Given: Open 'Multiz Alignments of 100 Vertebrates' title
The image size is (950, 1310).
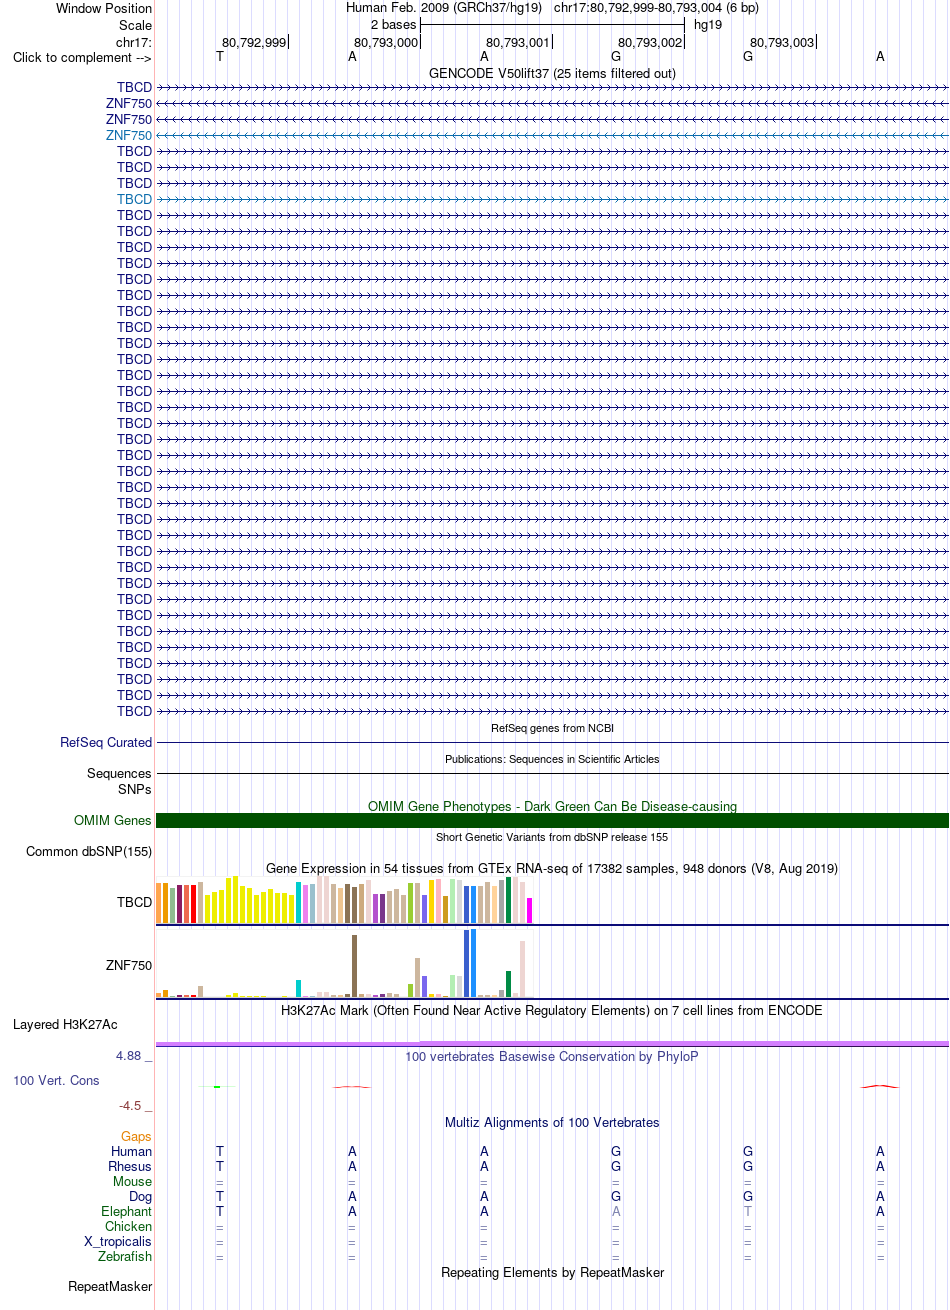Looking at the screenshot, I should click(x=552, y=1122).
